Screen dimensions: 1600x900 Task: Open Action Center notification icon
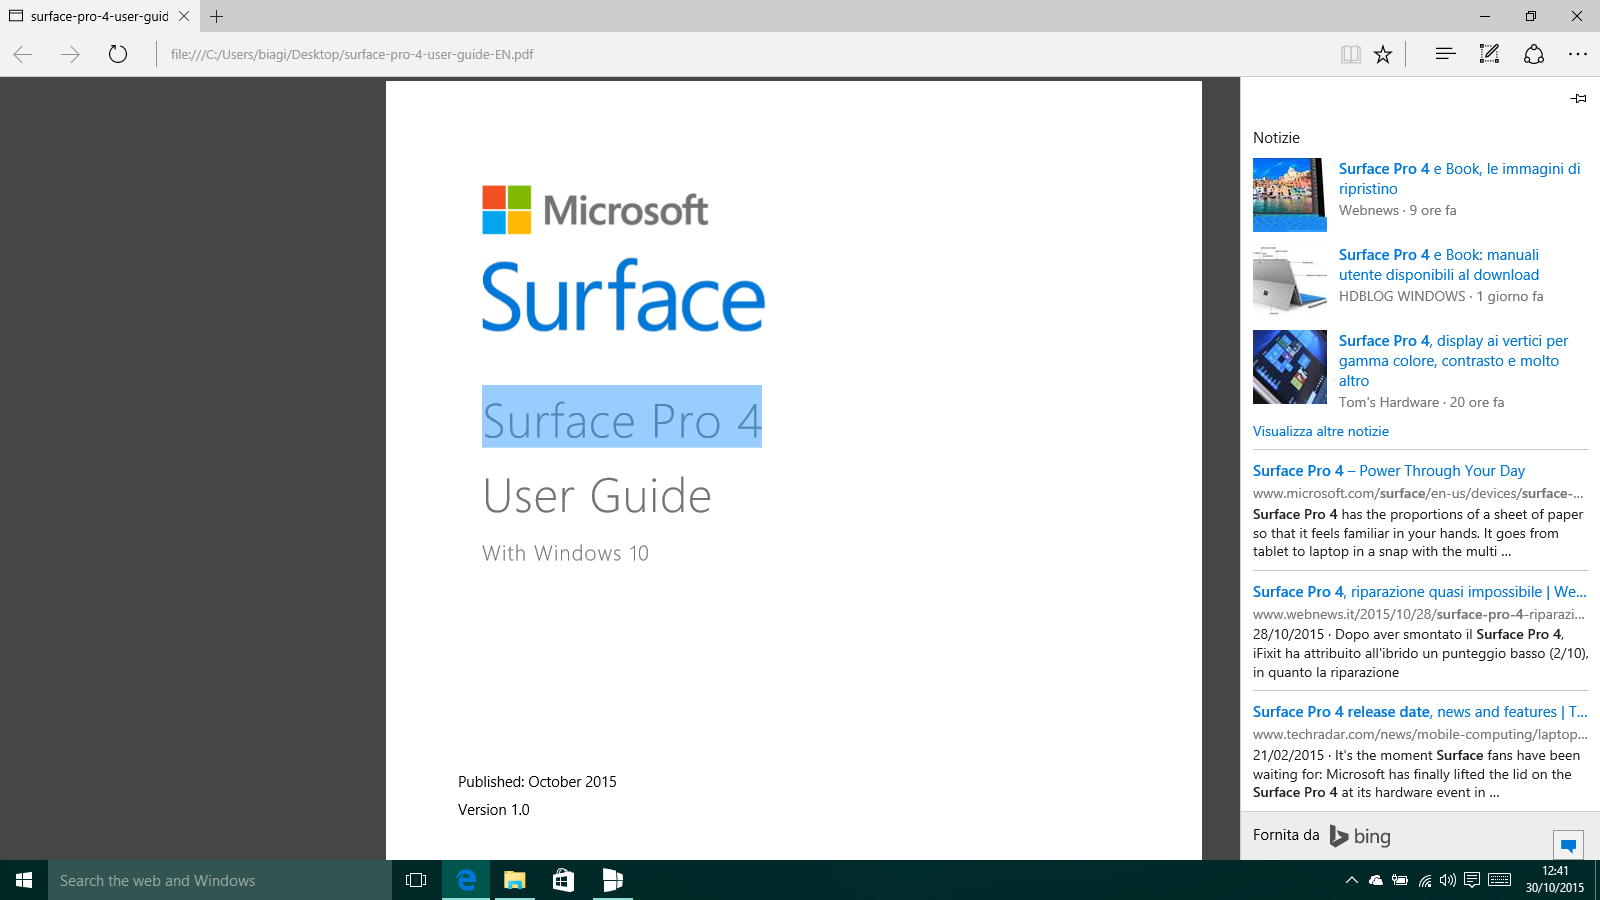pos(1472,880)
